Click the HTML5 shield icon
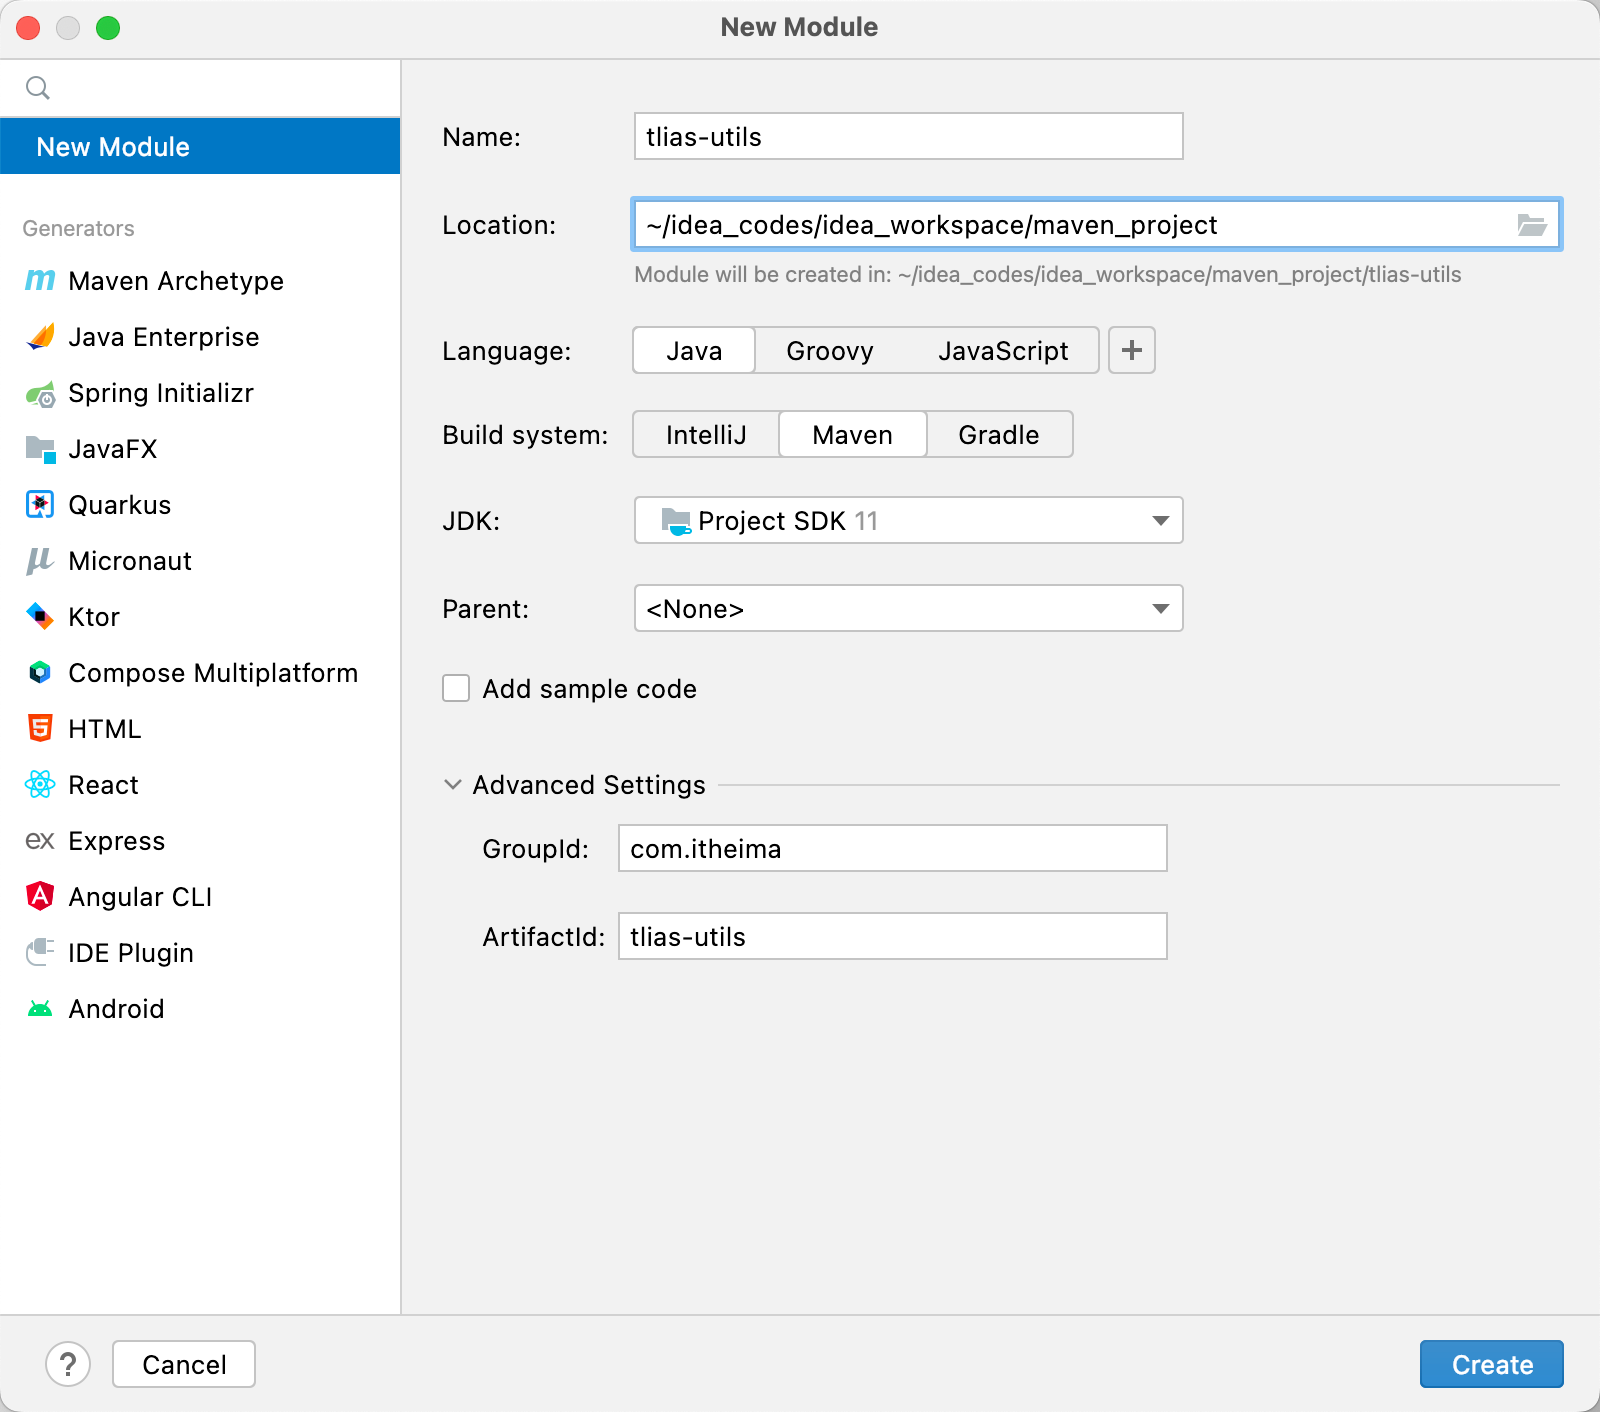Image resolution: width=1600 pixels, height=1412 pixels. pyautogui.click(x=40, y=728)
